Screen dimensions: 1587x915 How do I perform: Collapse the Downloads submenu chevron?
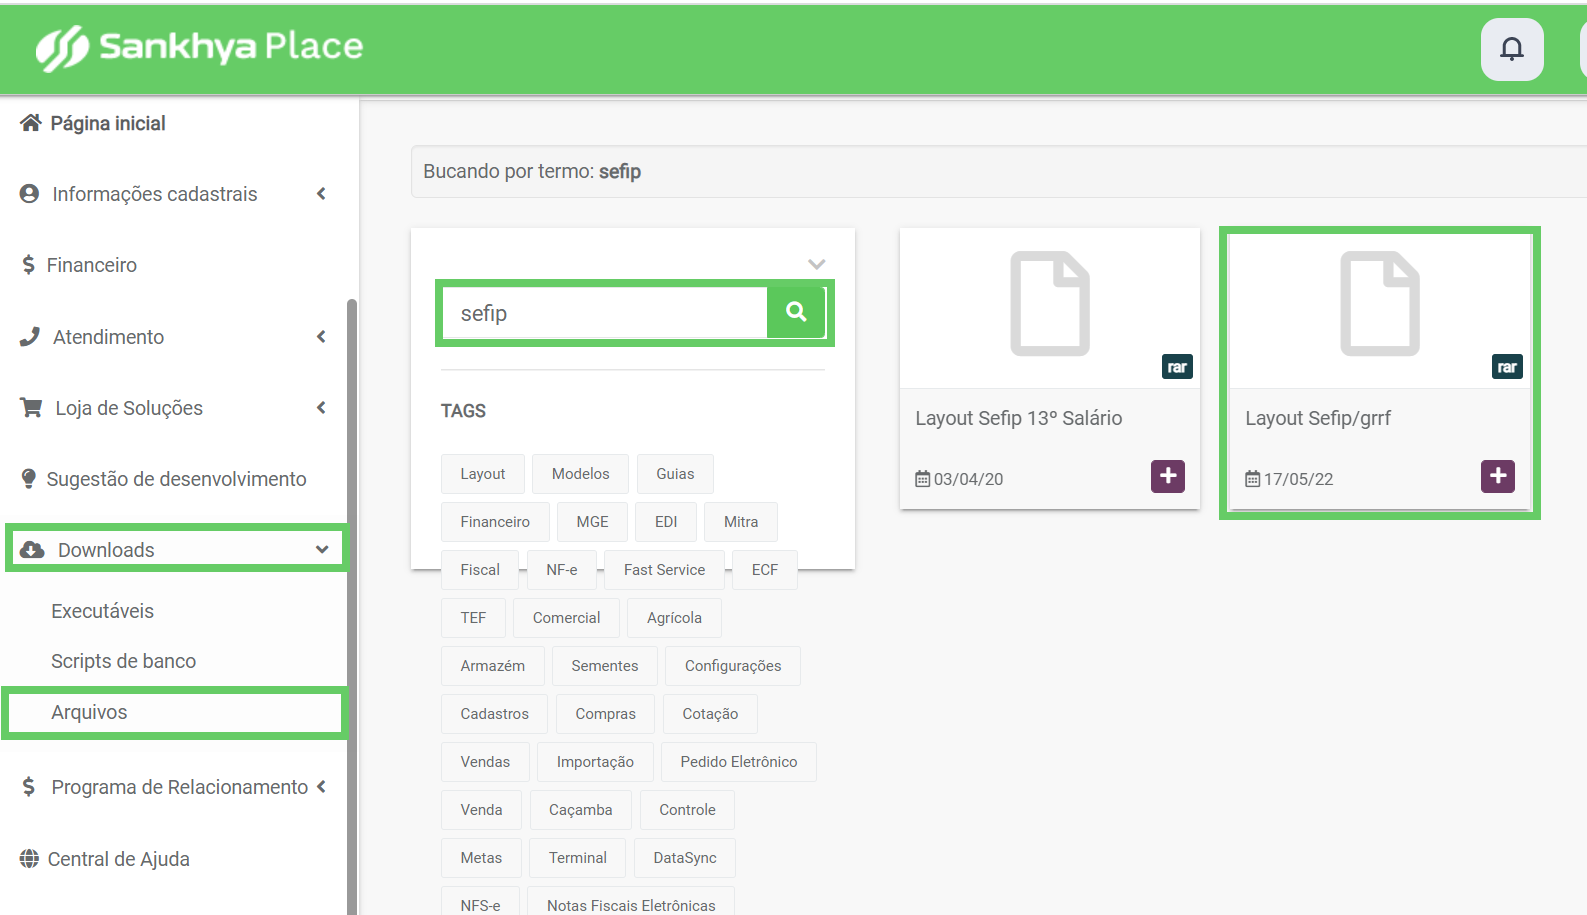[322, 550]
